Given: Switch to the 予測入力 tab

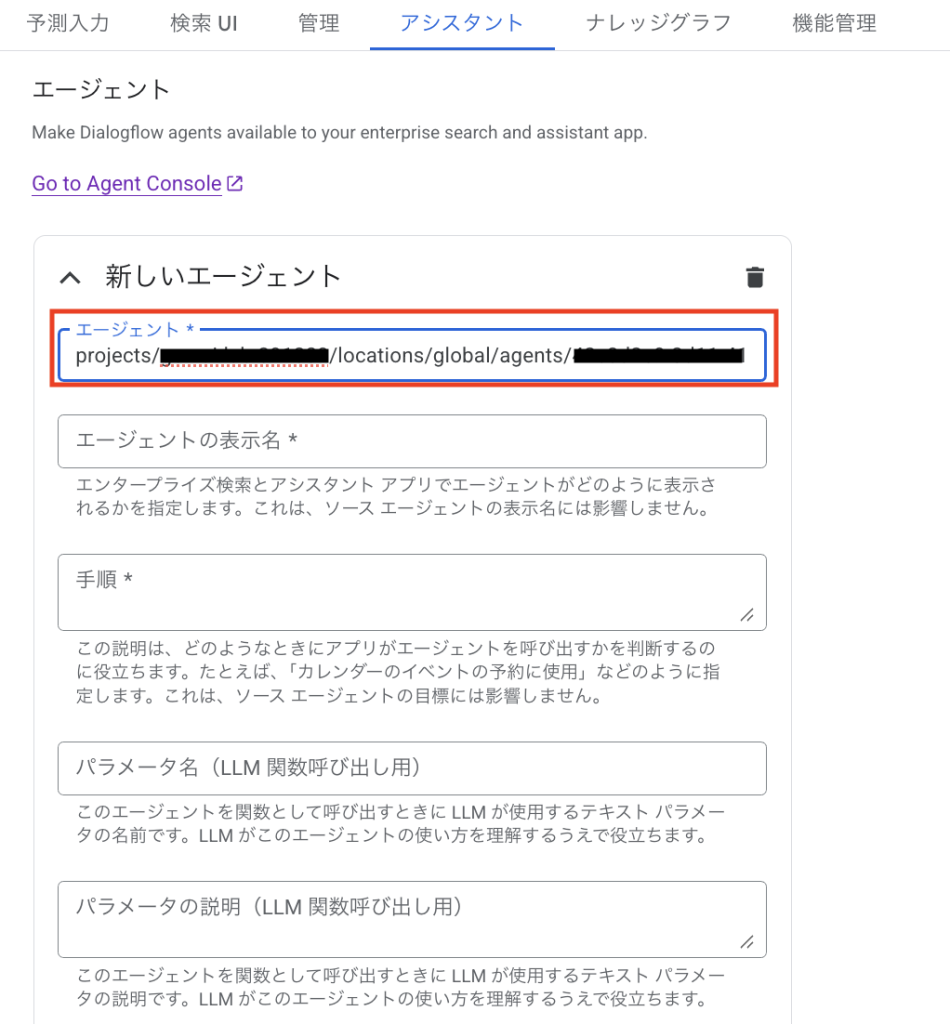Looking at the screenshot, I should point(69,23).
